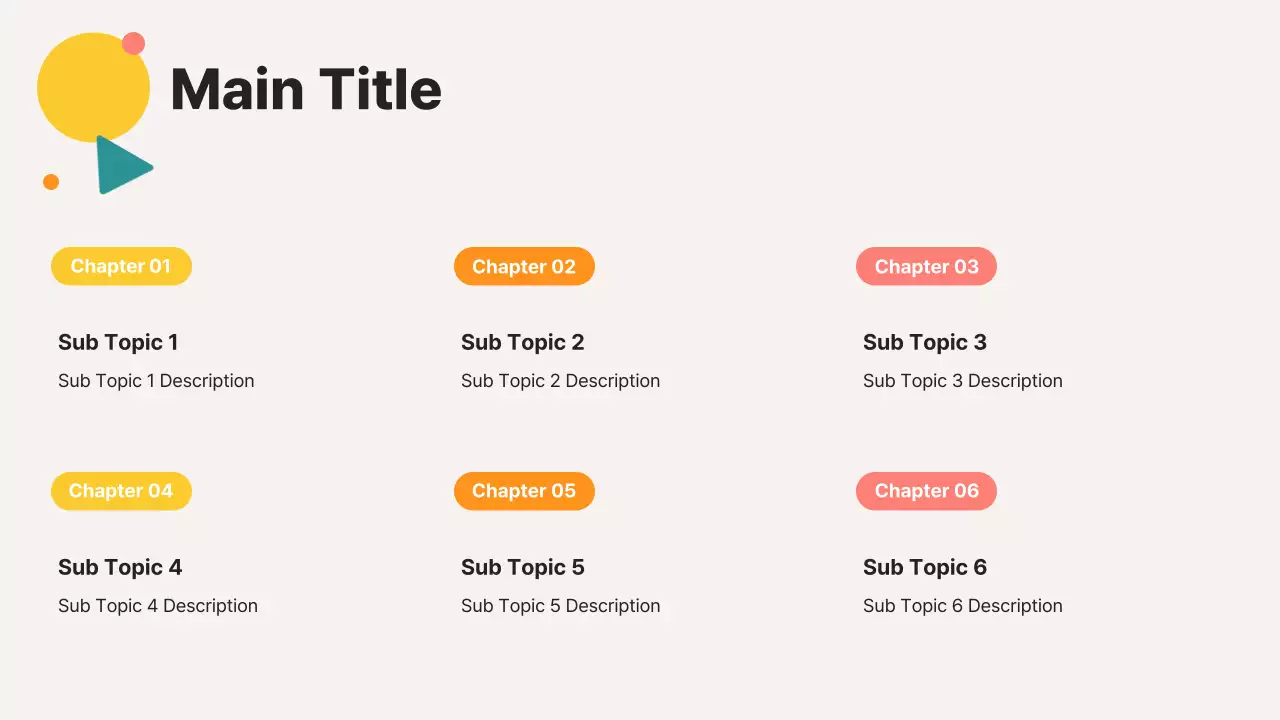This screenshot has width=1280, height=720.
Task: Select the Sub Topic 1 Description text
Action: coord(156,381)
